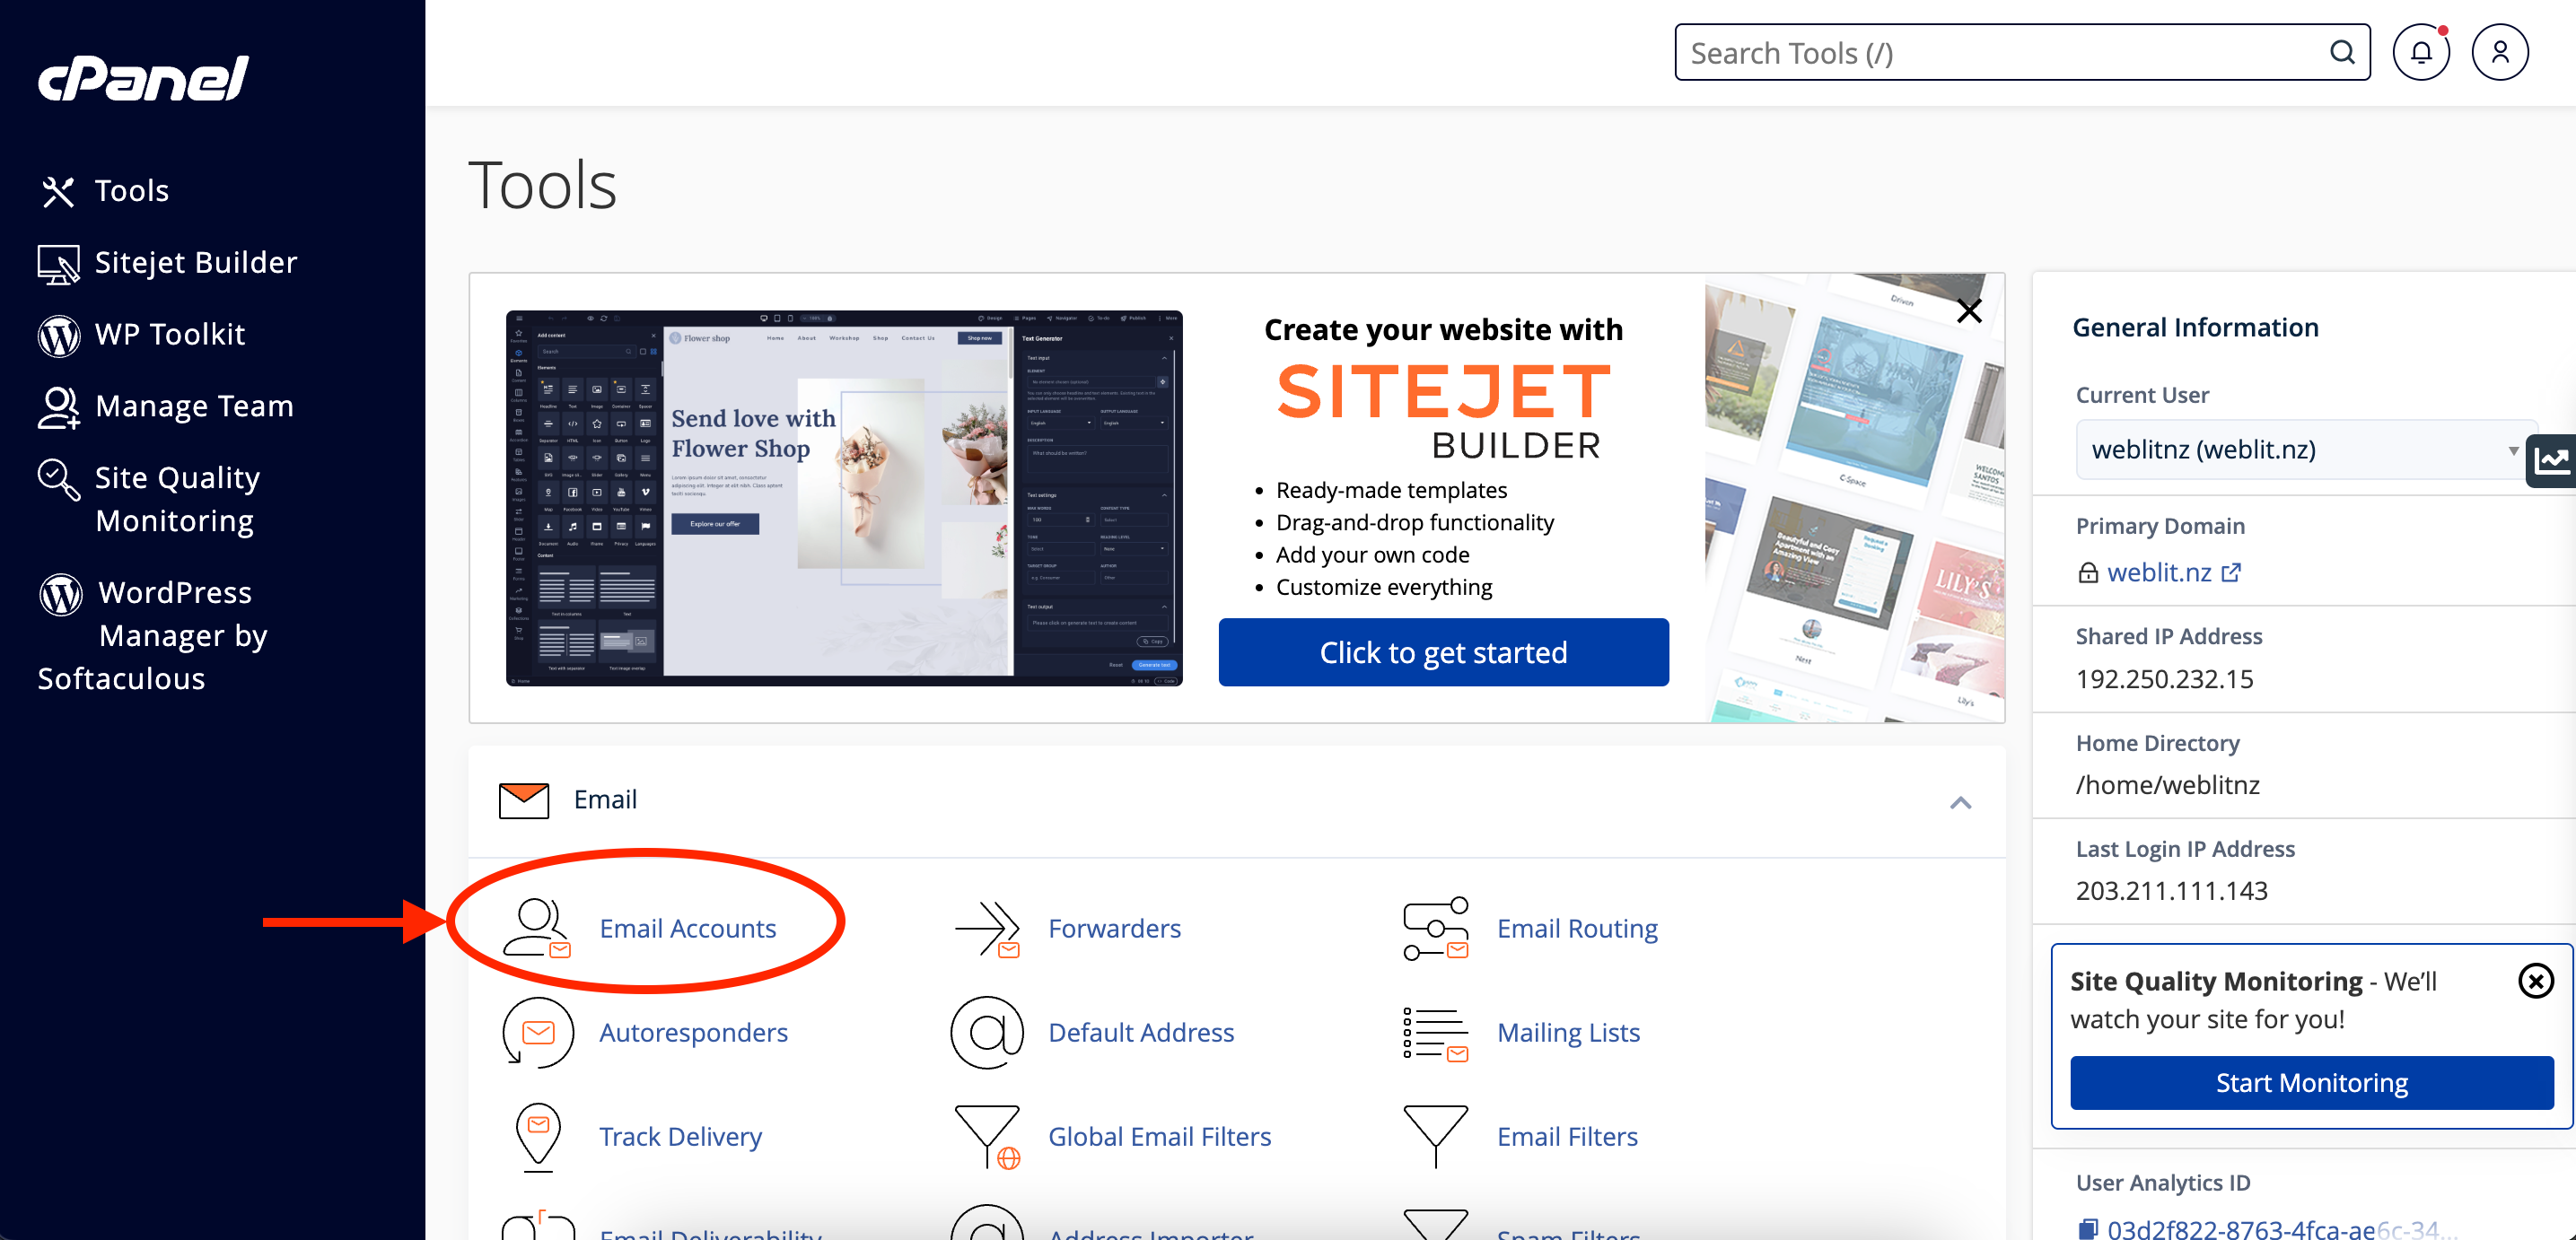Open WordPress Manager by Softaculous
The width and height of the screenshot is (2576, 1240).
click(152, 635)
